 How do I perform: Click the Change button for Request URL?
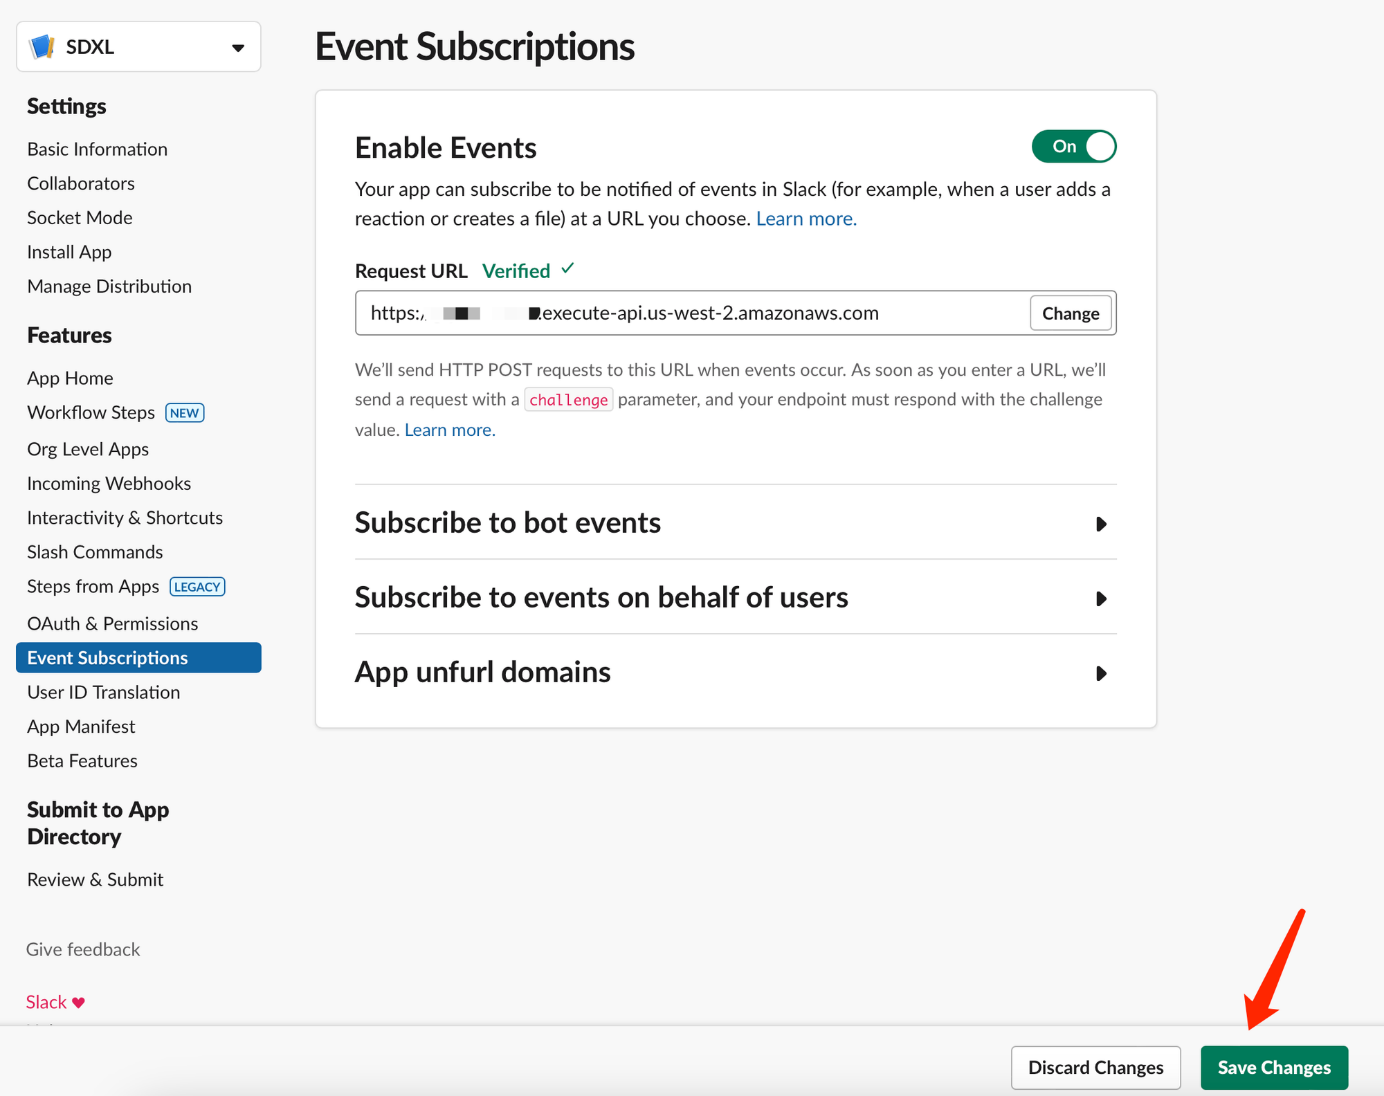[x=1070, y=313]
